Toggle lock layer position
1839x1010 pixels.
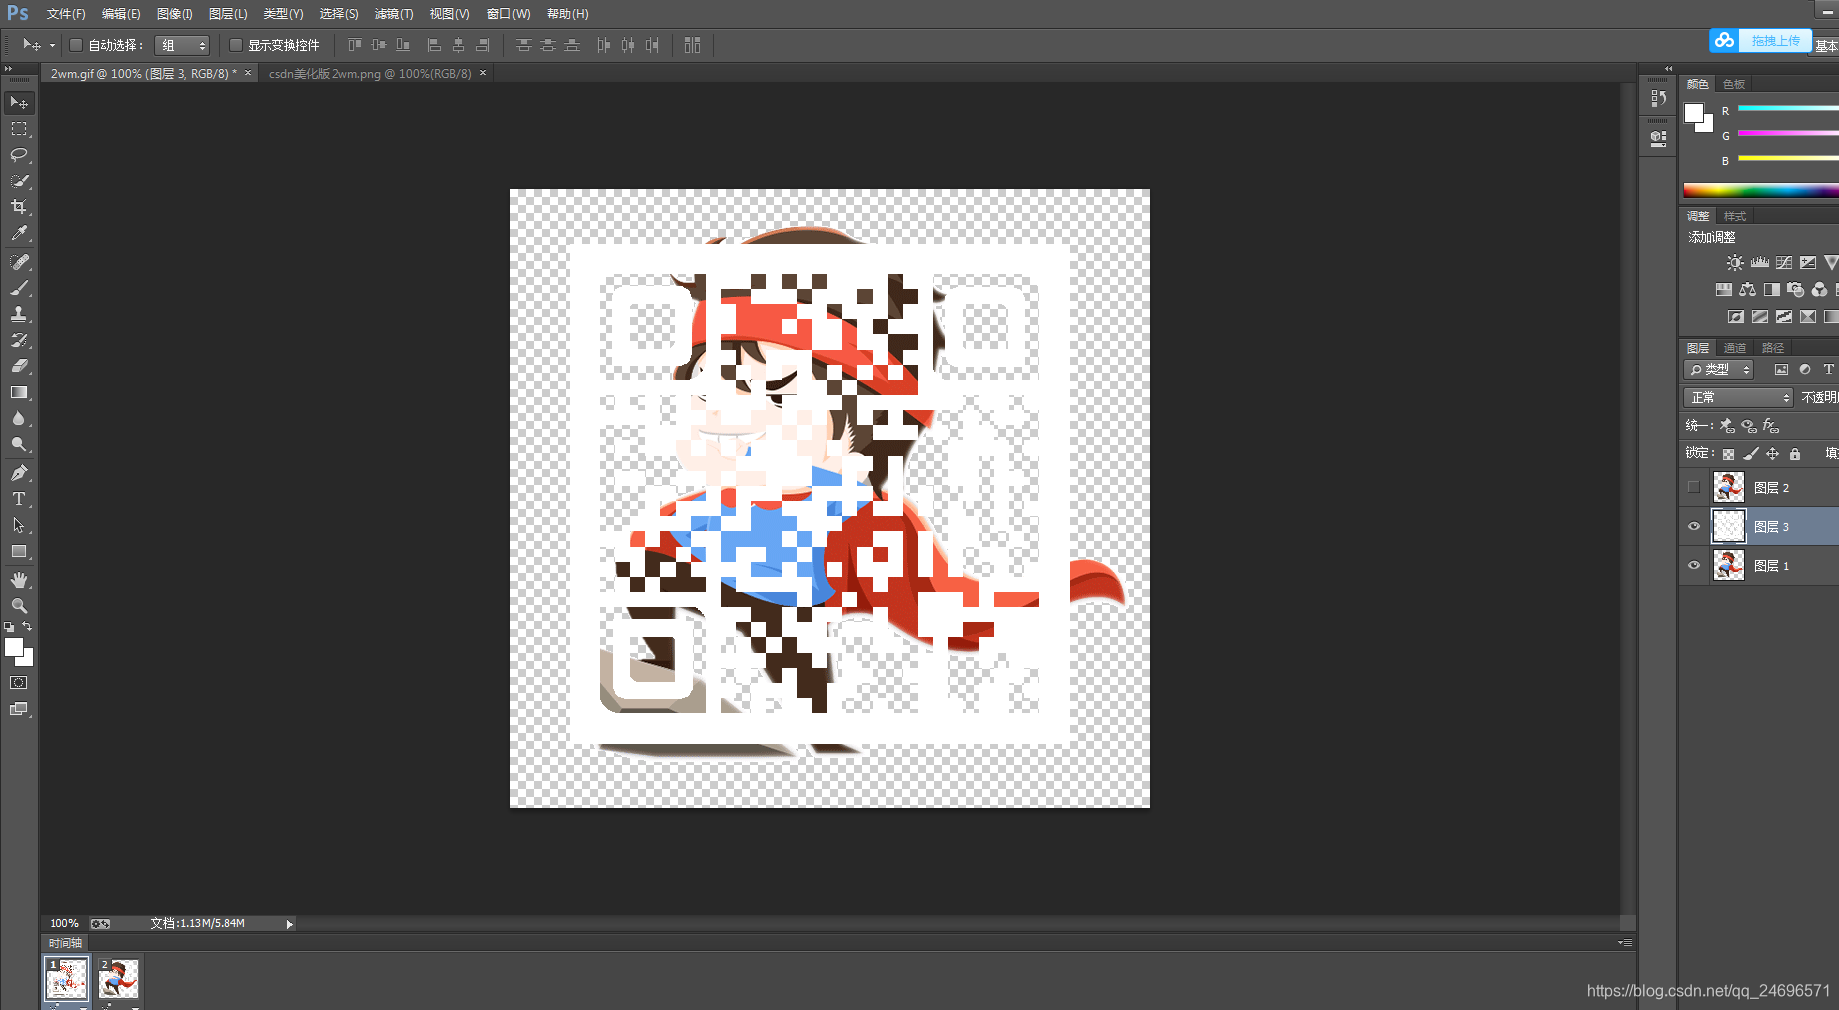pyautogui.click(x=1773, y=454)
